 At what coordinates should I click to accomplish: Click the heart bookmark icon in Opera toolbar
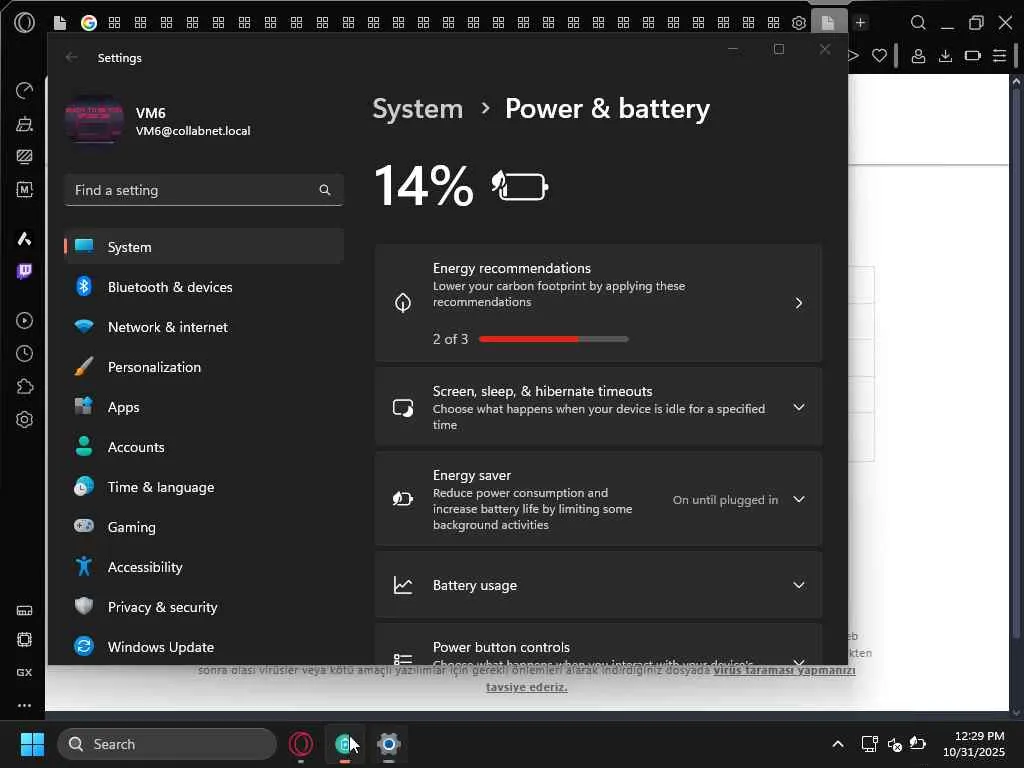pyautogui.click(x=880, y=56)
